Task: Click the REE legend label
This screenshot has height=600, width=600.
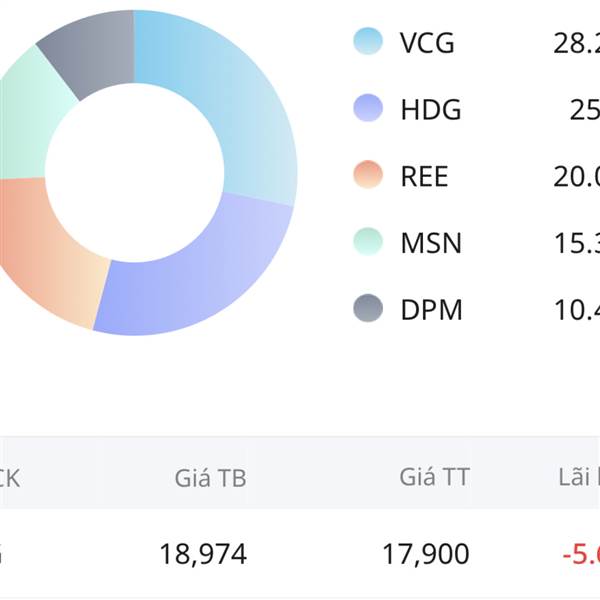Action: click(424, 176)
